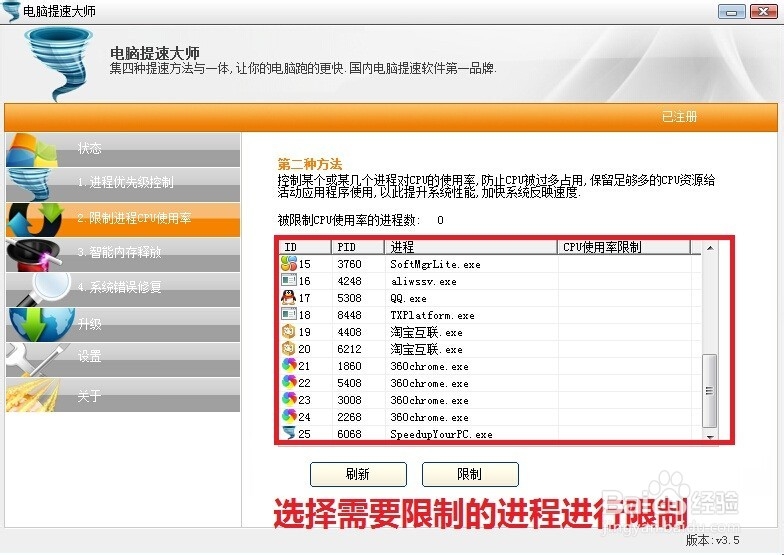The width and height of the screenshot is (784, 555).
Task: Minimize the 电脑提速大师 window
Action: pos(732,11)
